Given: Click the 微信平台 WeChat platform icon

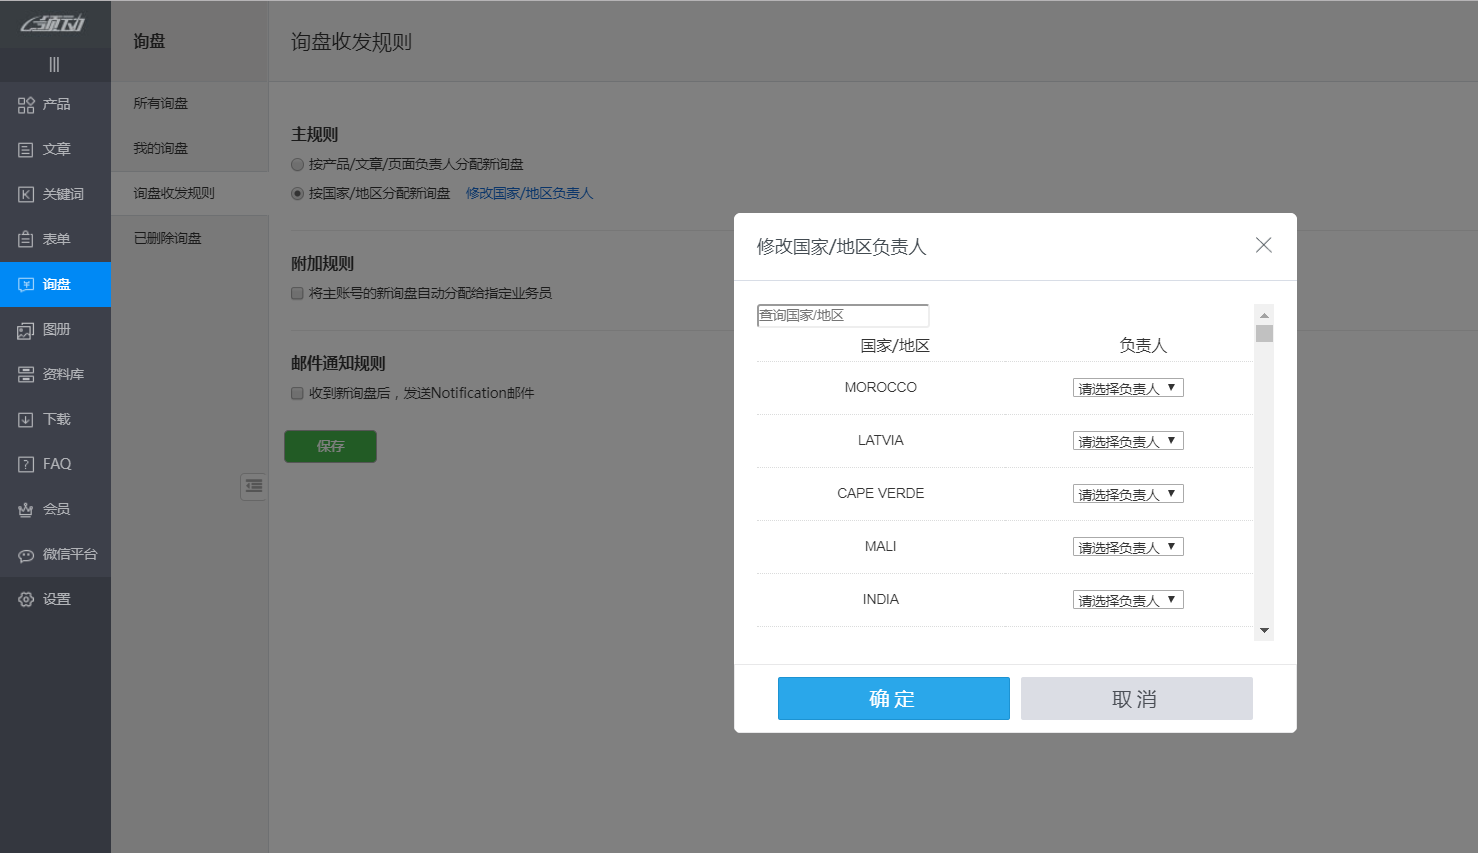Looking at the screenshot, I should point(26,555).
